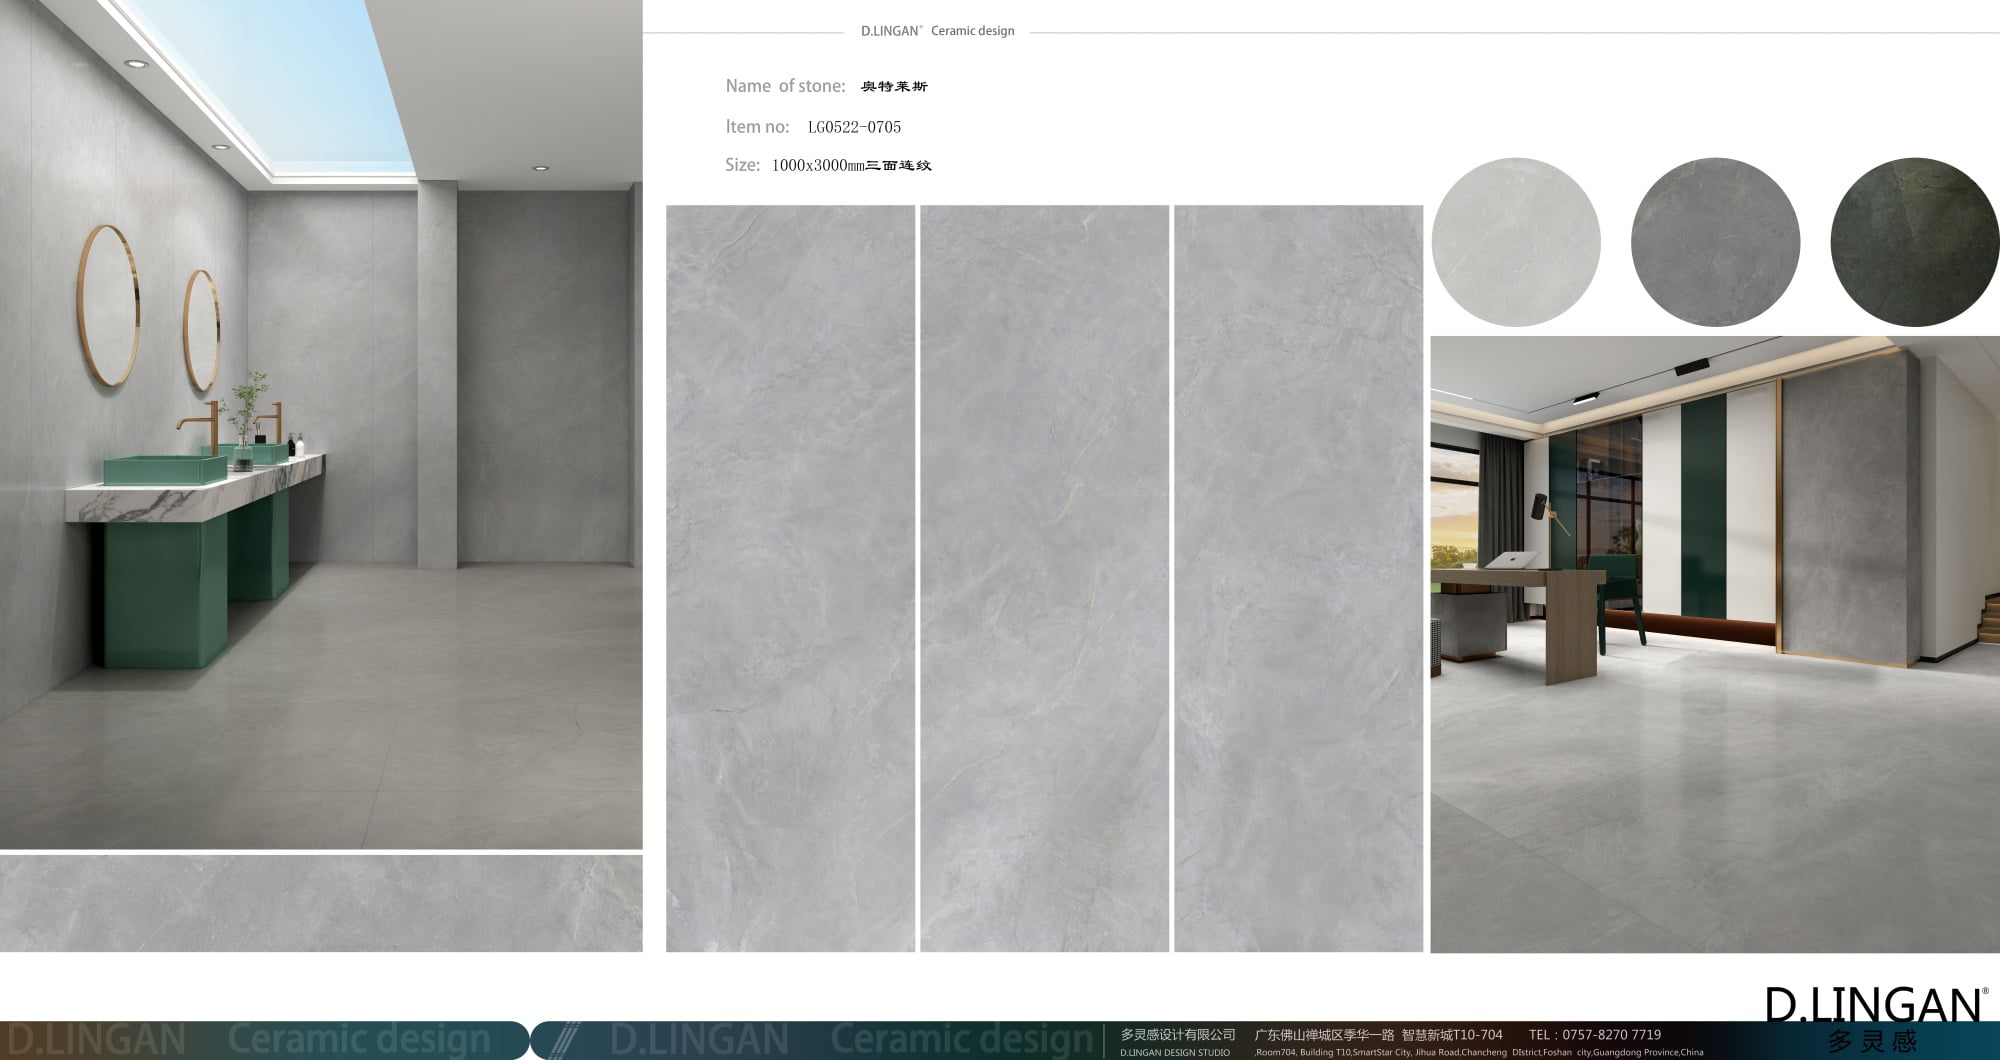Select the light gray circular stone swatch
Image resolution: width=2000 pixels, height=1060 pixels.
point(1515,242)
